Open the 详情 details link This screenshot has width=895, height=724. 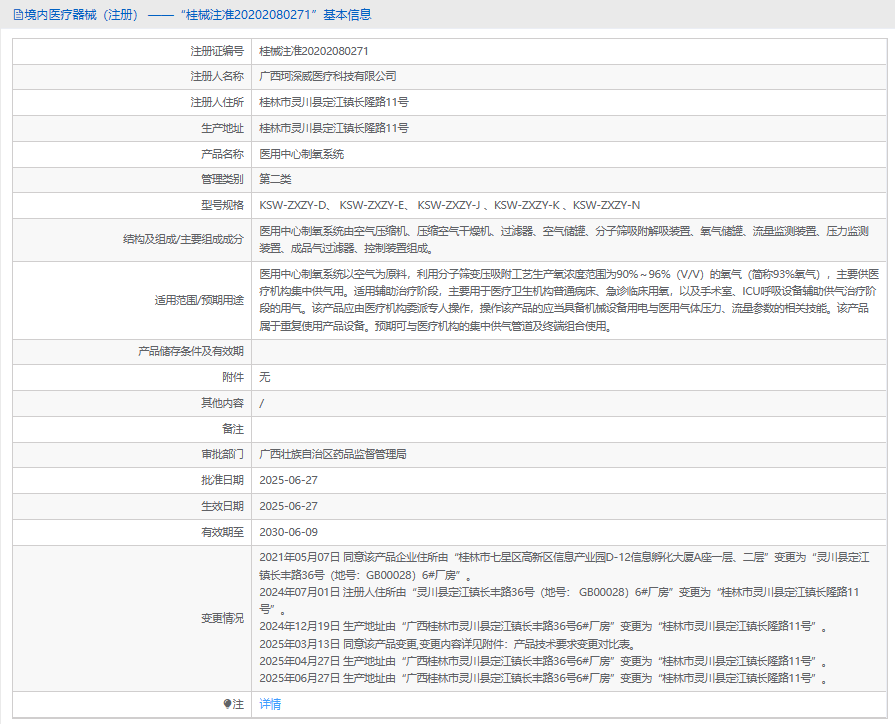click(270, 704)
